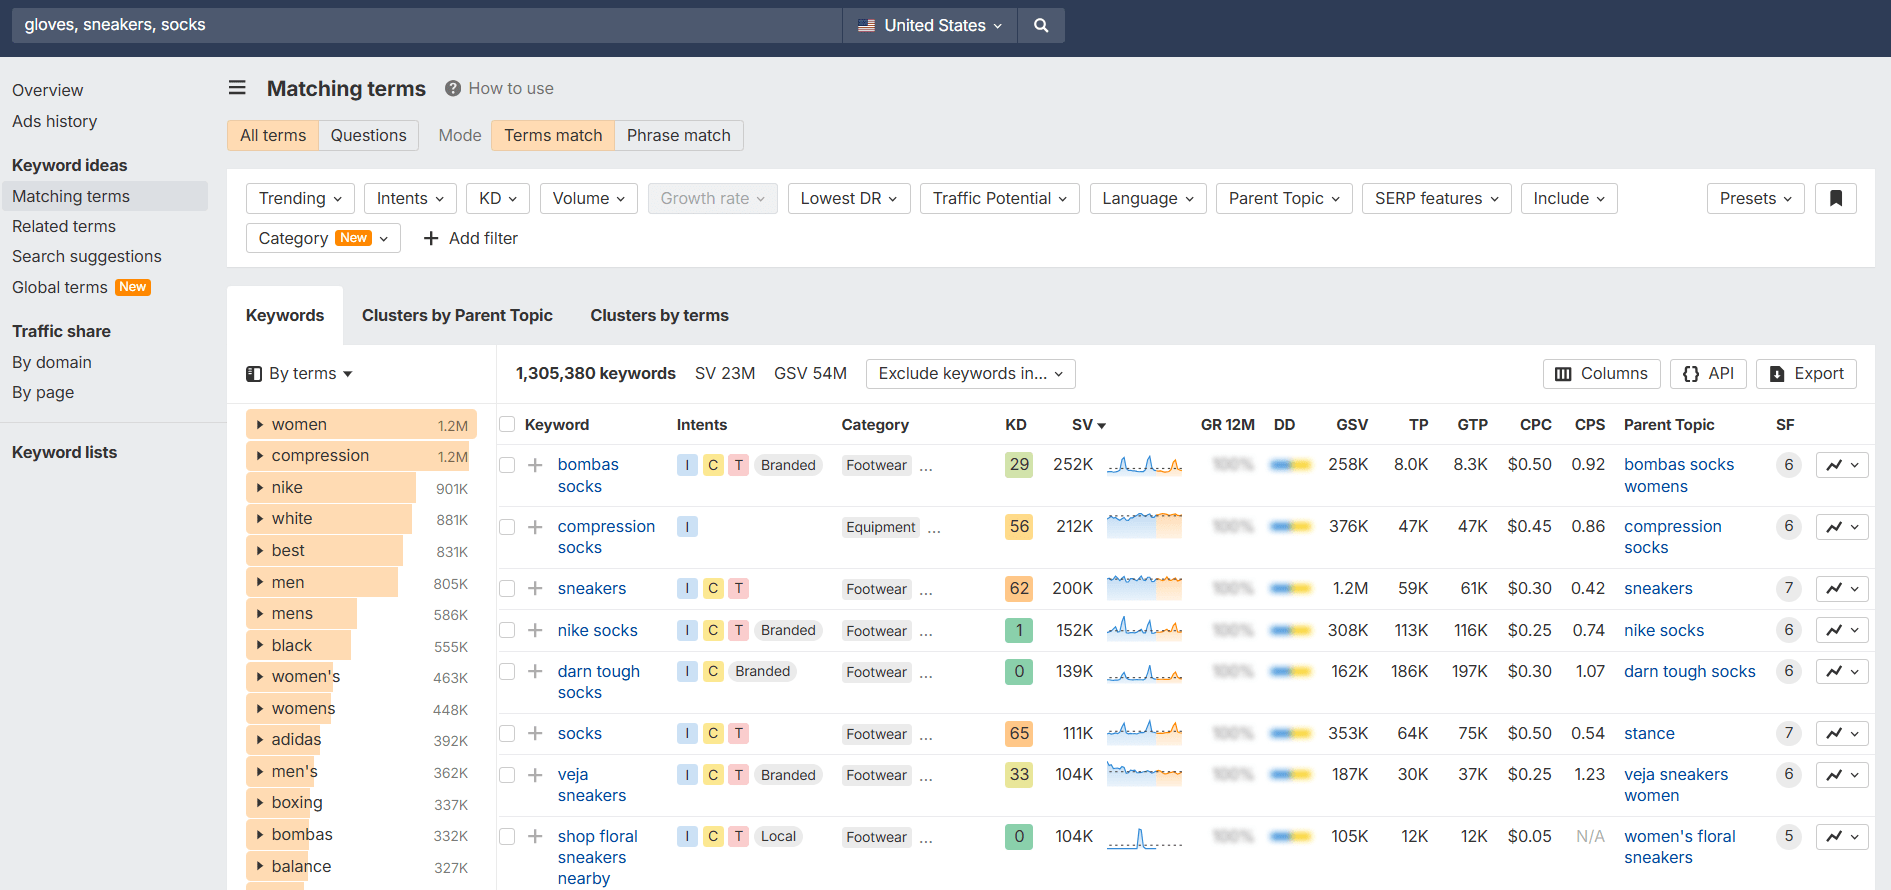Screen dimensions: 1891x890
Task: Click SERP features count 5 in floral sneakers row
Action: tap(1789, 836)
